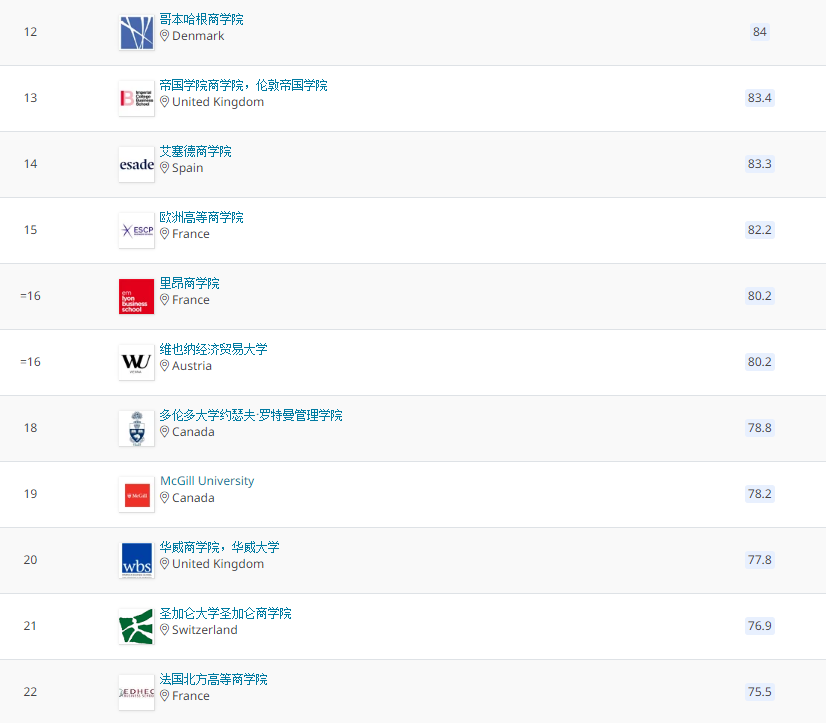Open the 里昂商学院 link
This screenshot has width=826, height=723.
click(190, 284)
